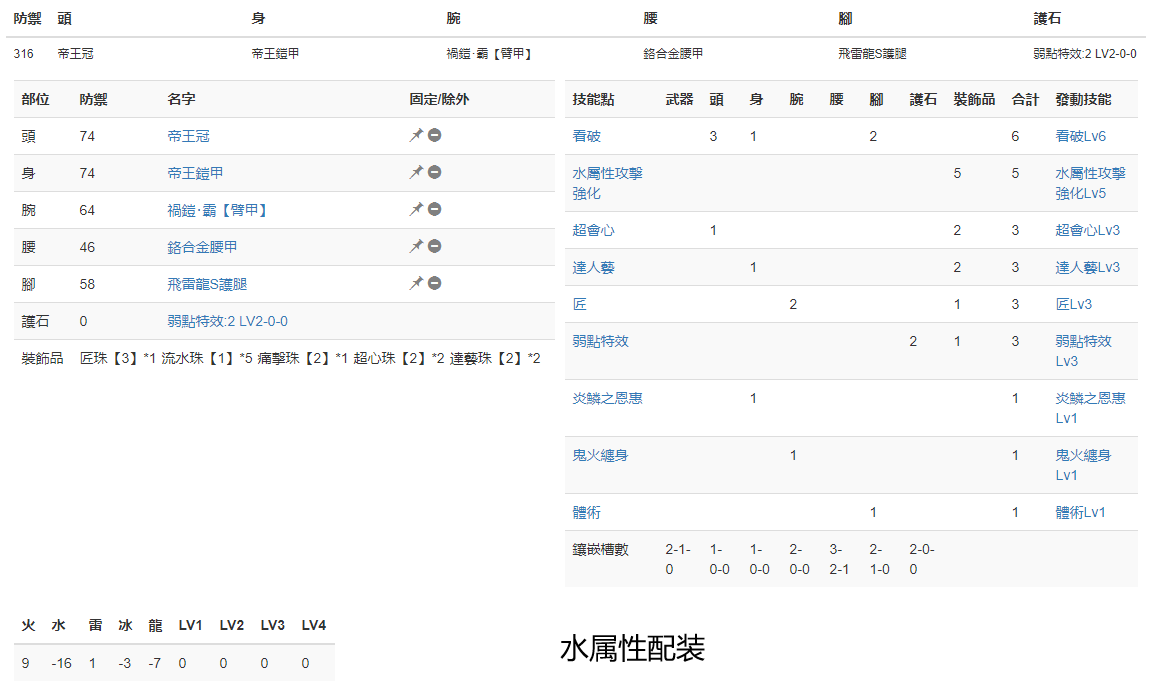The image size is (1152, 681).
Task: Open the 鬼火纏身Lv1 activated skill link
Action: (x=1084, y=465)
